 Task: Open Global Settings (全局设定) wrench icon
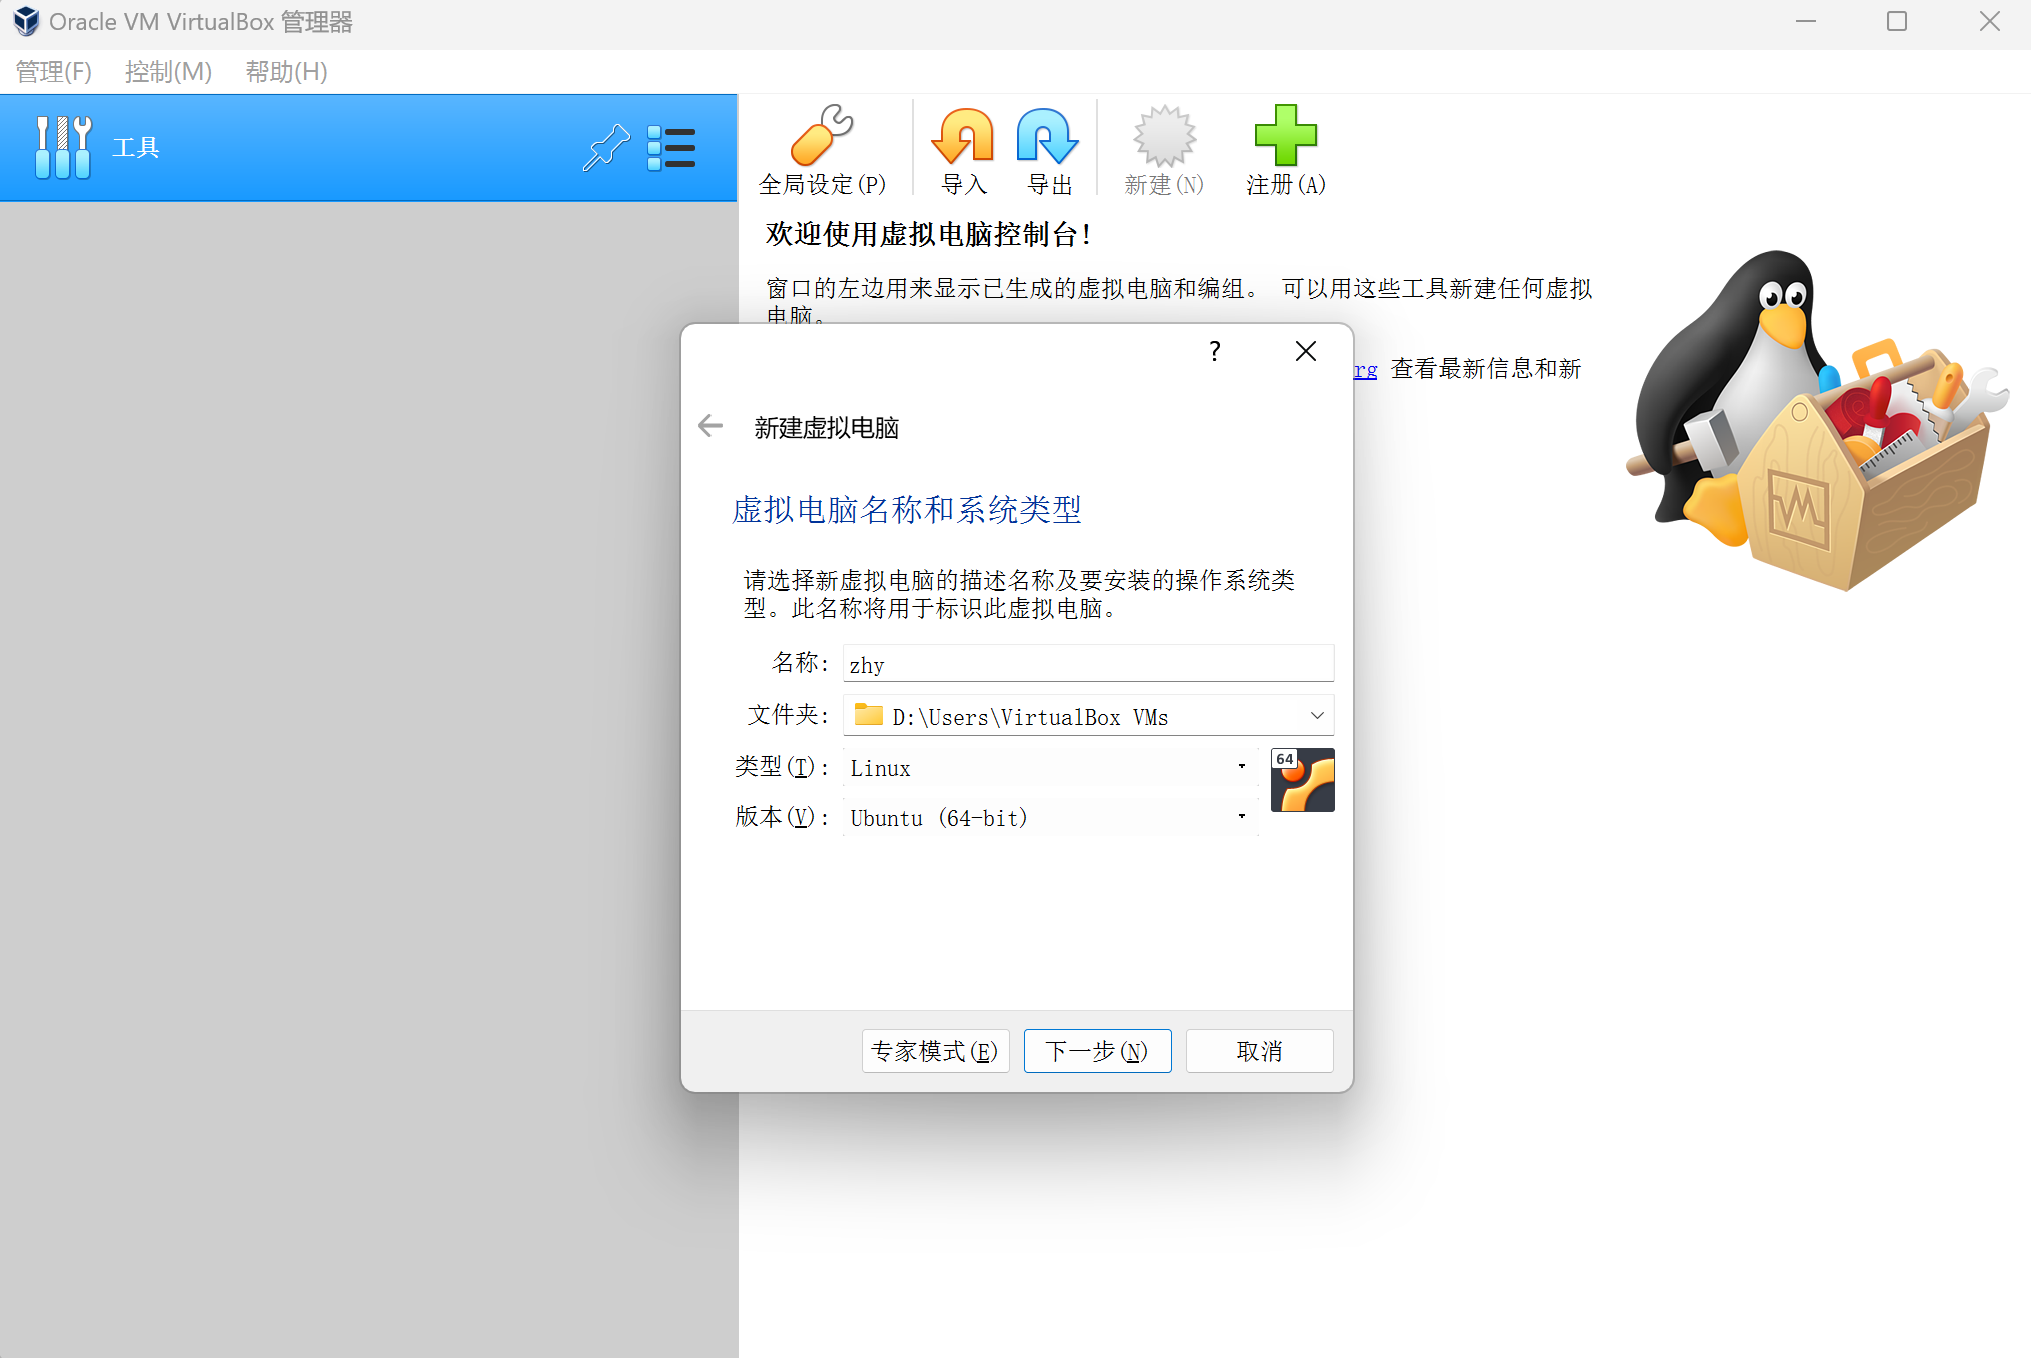click(x=822, y=135)
